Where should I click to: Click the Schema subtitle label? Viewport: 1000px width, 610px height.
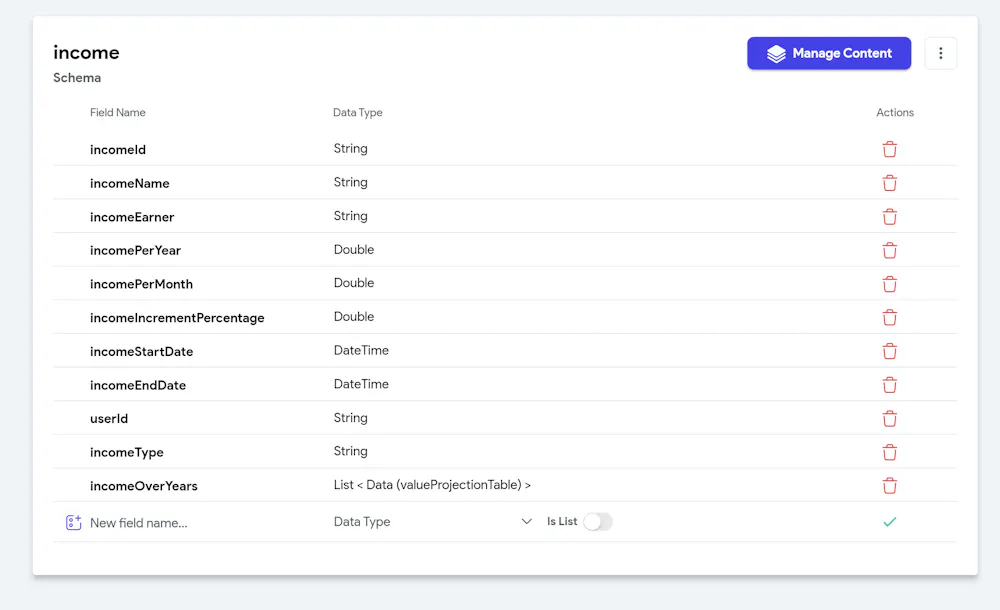tap(77, 78)
